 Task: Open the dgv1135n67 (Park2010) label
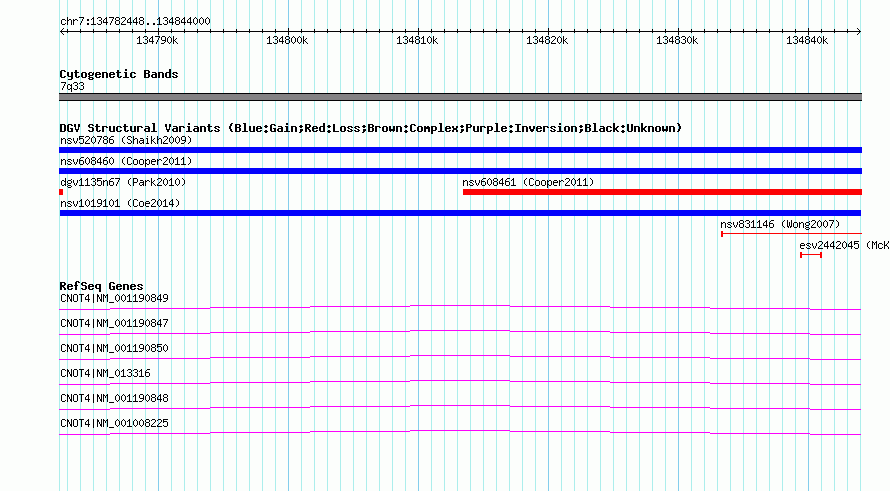click(x=123, y=182)
